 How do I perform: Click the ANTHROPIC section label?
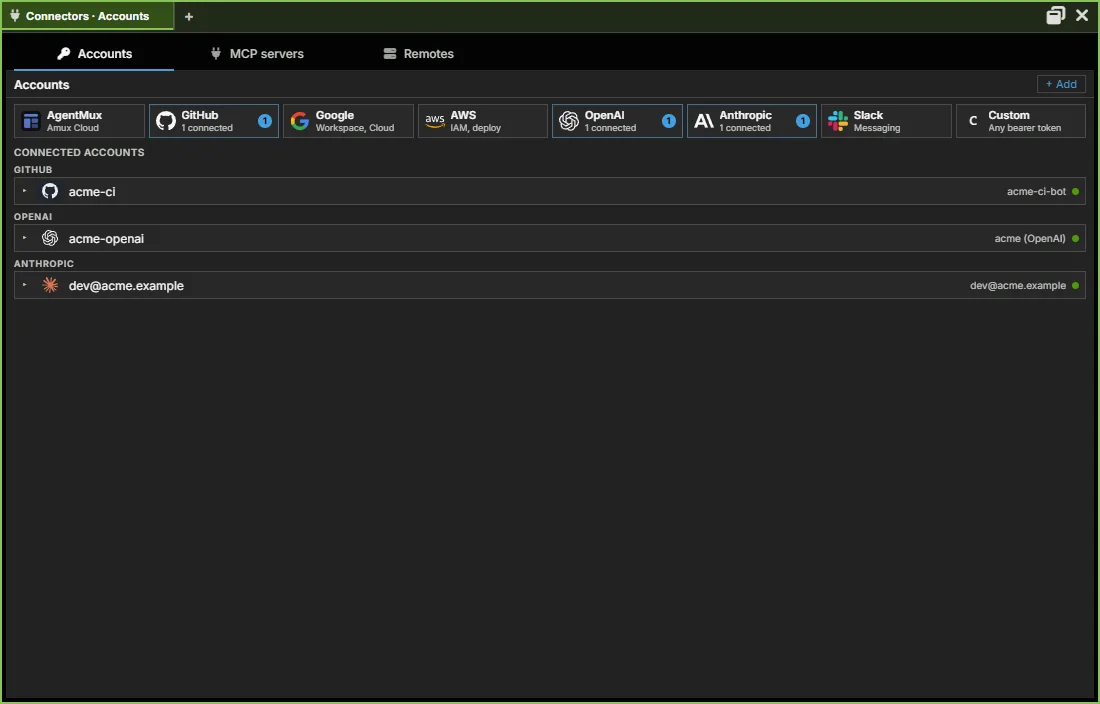(x=43, y=264)
